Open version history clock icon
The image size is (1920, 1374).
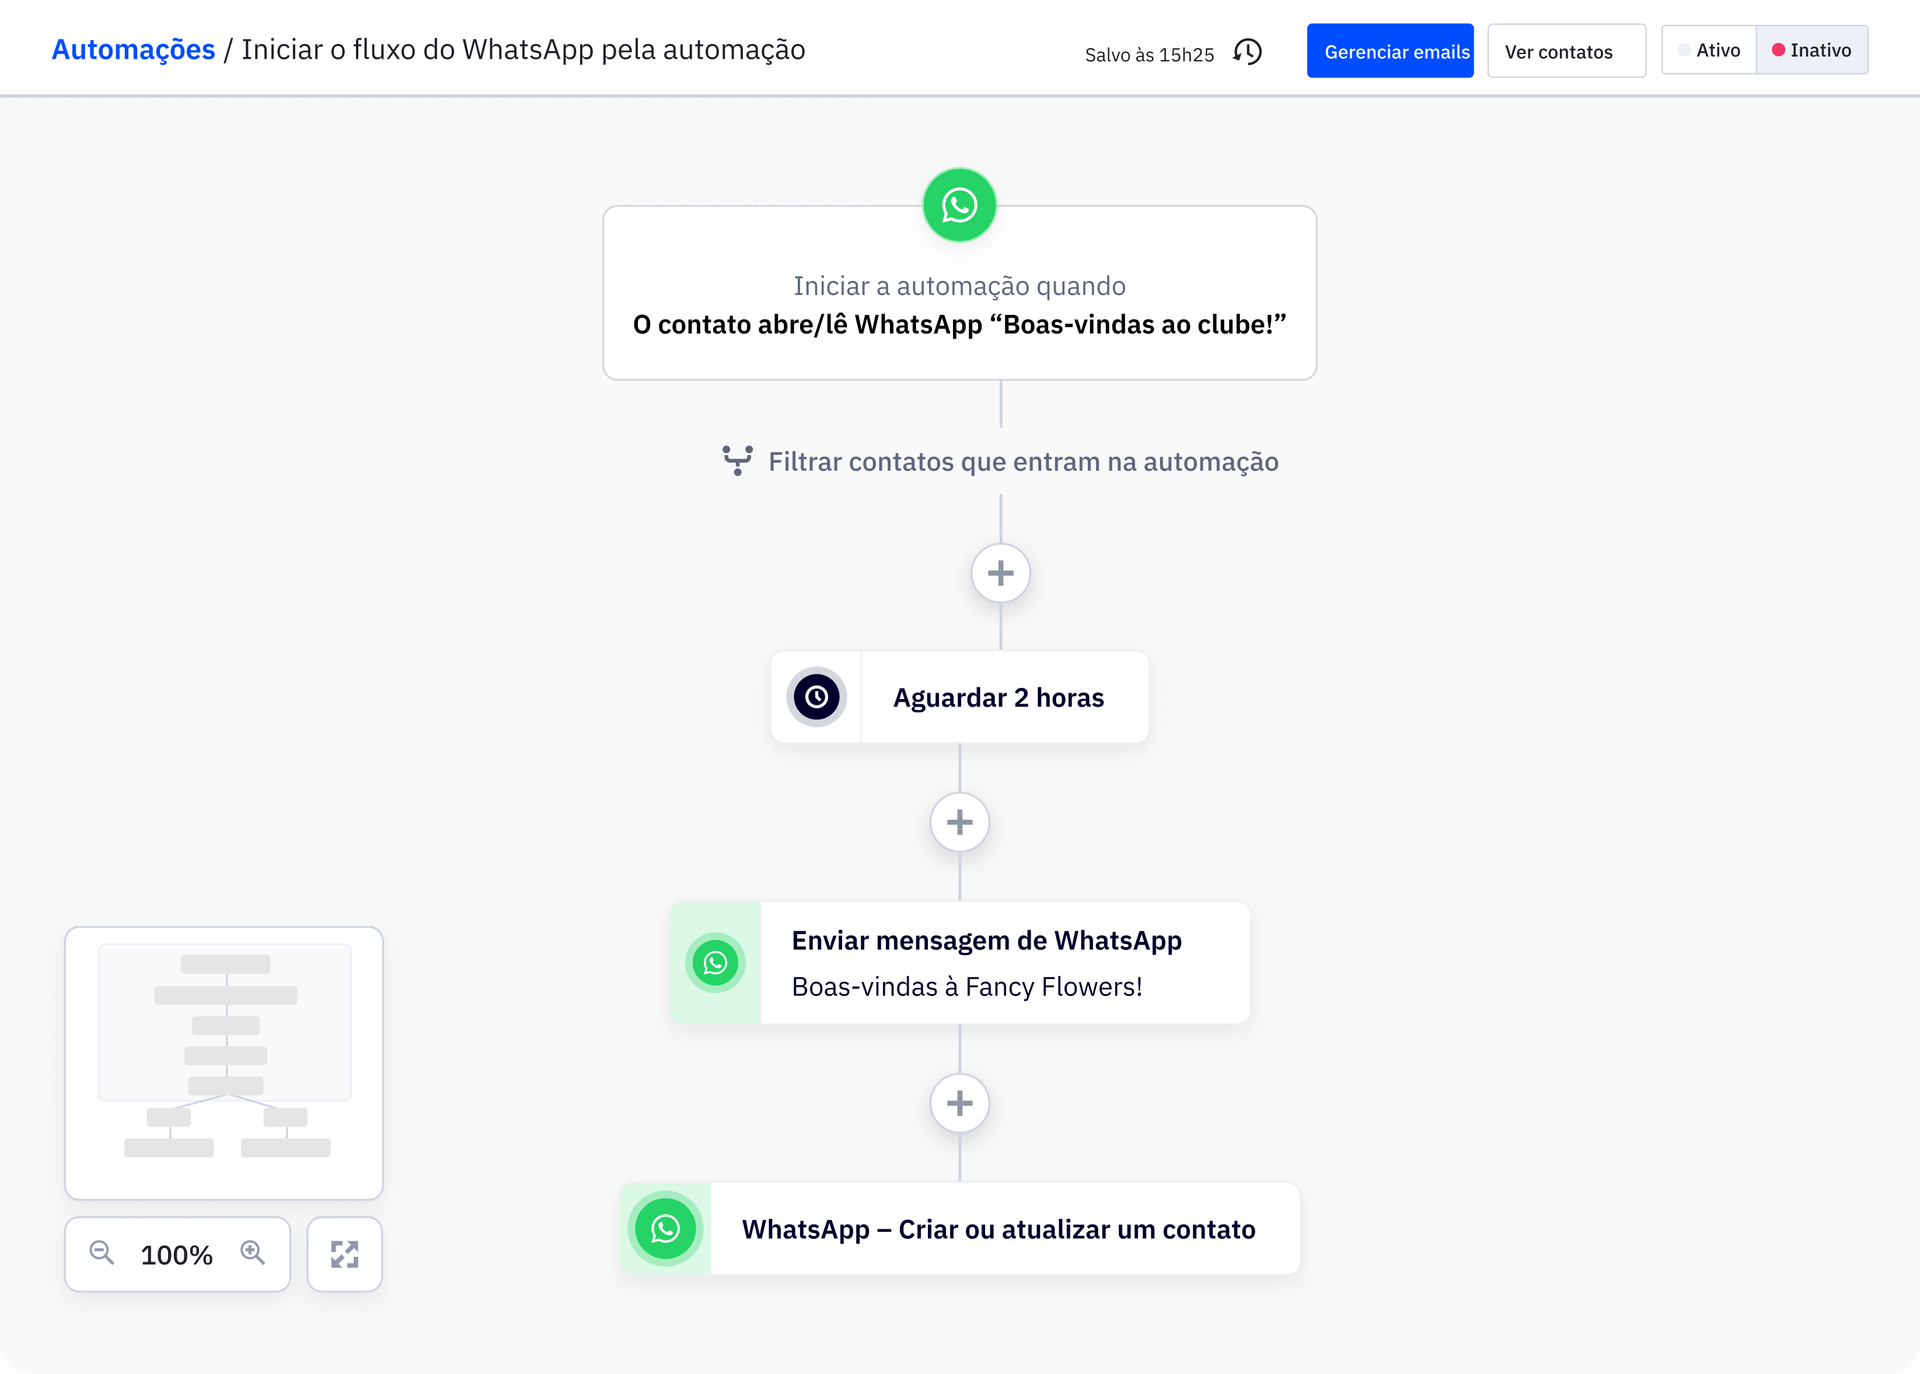pyautogui.click(x=1247, y=52)
